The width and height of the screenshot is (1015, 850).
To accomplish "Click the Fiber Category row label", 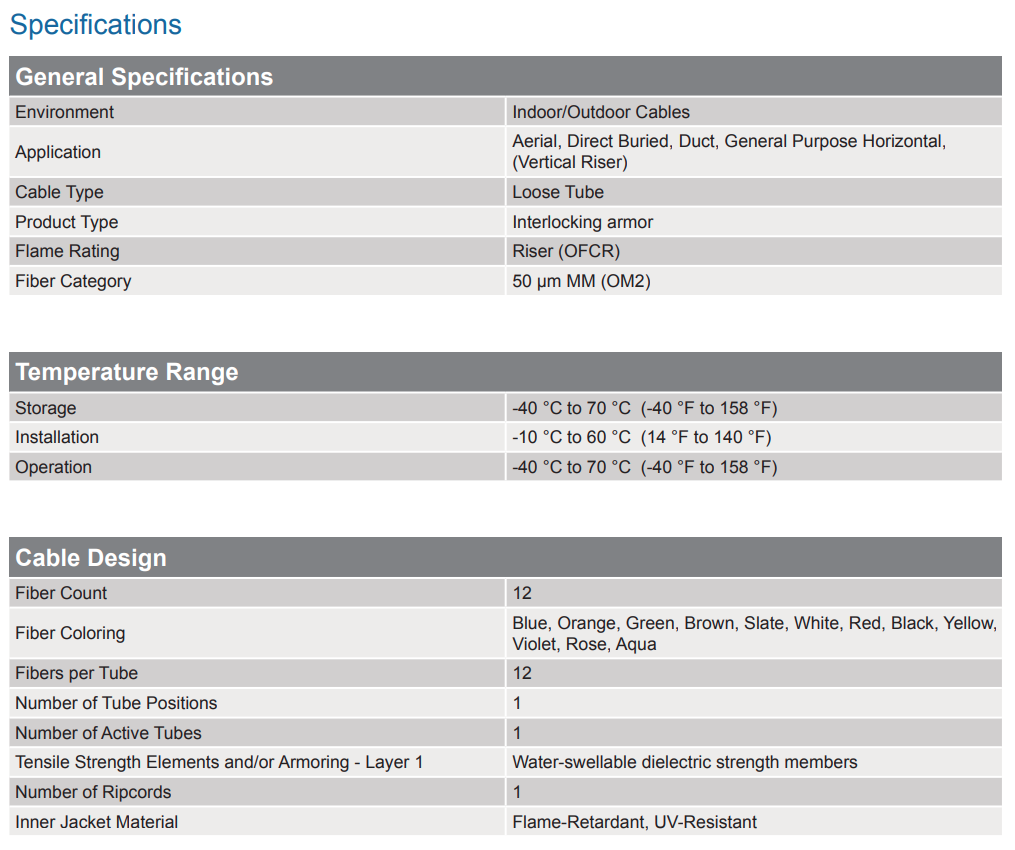I will click(x=73, y=281).
